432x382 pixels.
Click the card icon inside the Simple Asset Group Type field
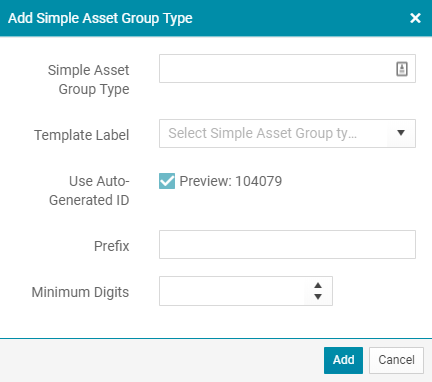point(402,69)
